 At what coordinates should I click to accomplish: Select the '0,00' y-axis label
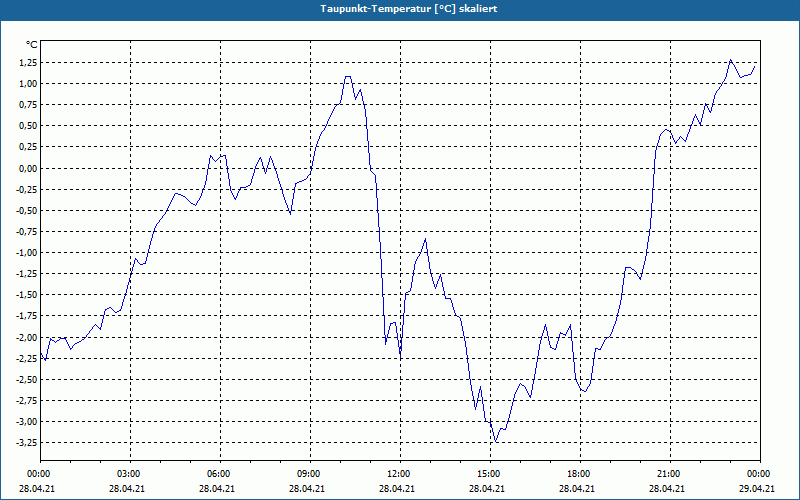tap(28, 168)
